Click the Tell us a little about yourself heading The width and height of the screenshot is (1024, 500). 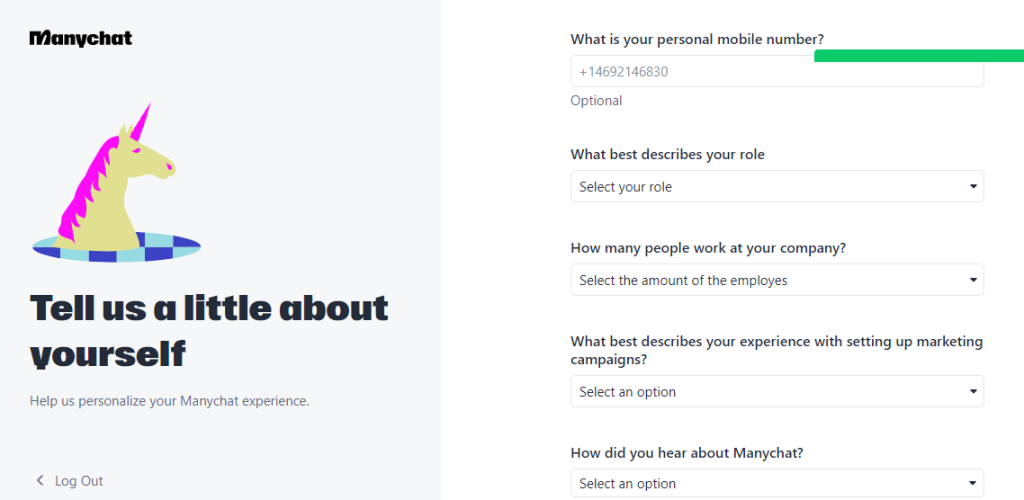point(209,331)
